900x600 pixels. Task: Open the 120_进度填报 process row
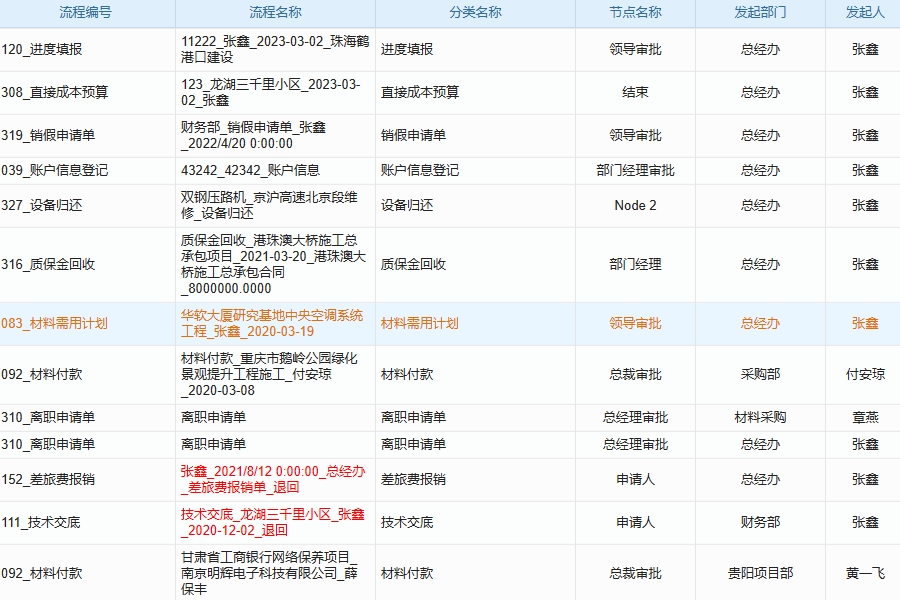[x=60, y=48]
